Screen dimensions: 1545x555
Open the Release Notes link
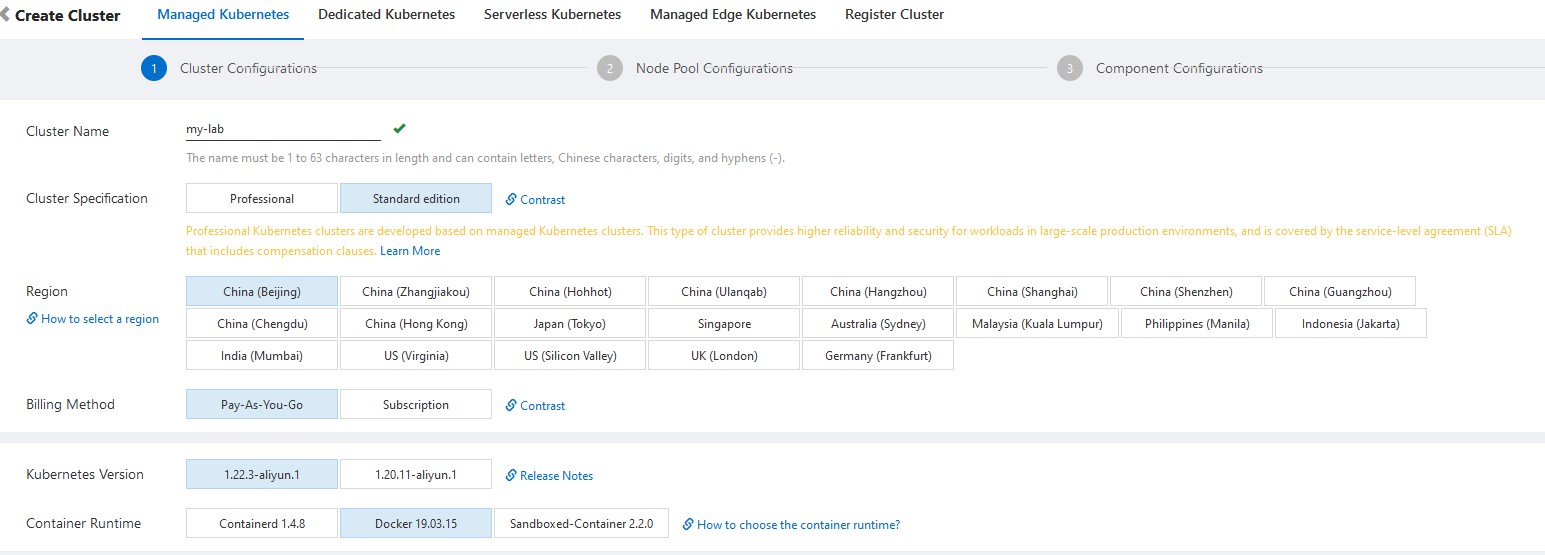(556, 476)
